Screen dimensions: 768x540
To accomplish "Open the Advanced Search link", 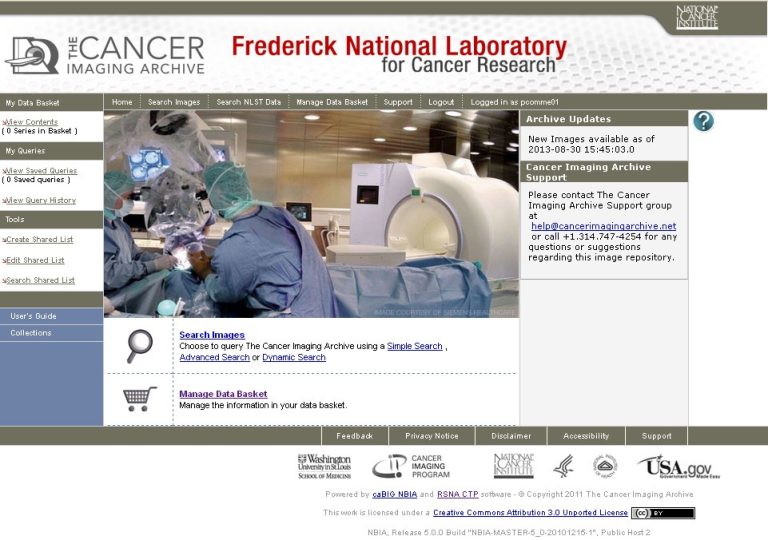I will [x=215, y=357].
